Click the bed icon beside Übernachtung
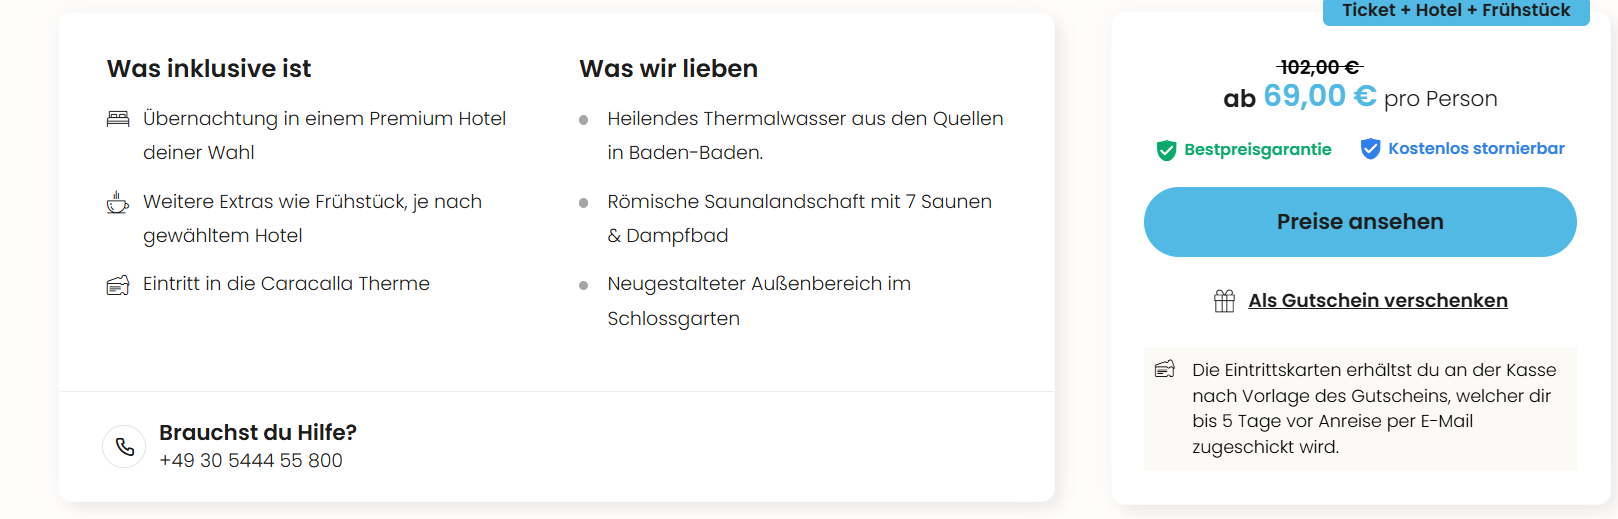This screenshot has height=519, width=1618. point(118,119)
